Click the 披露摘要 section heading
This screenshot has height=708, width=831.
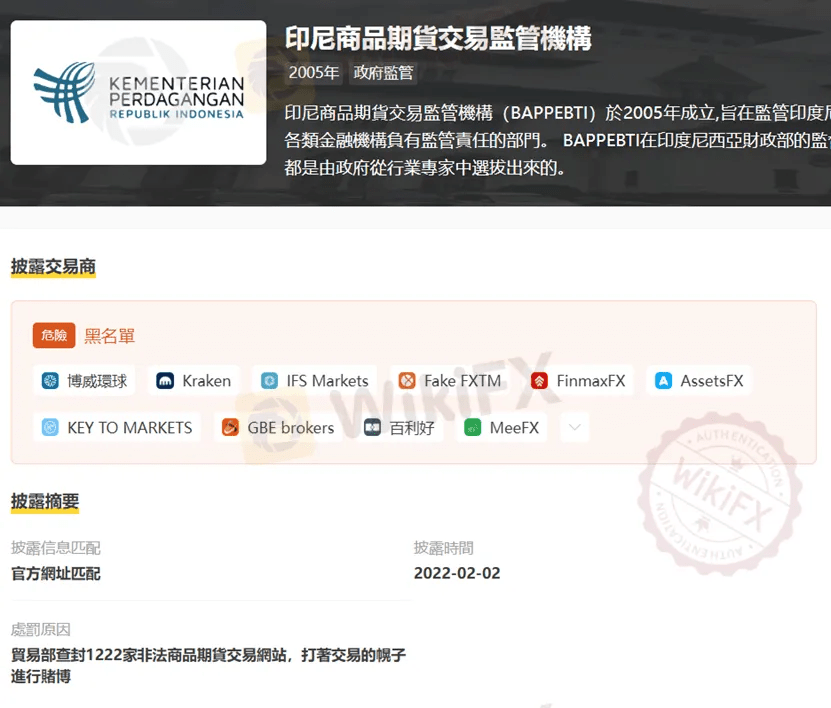click(45, 501)
